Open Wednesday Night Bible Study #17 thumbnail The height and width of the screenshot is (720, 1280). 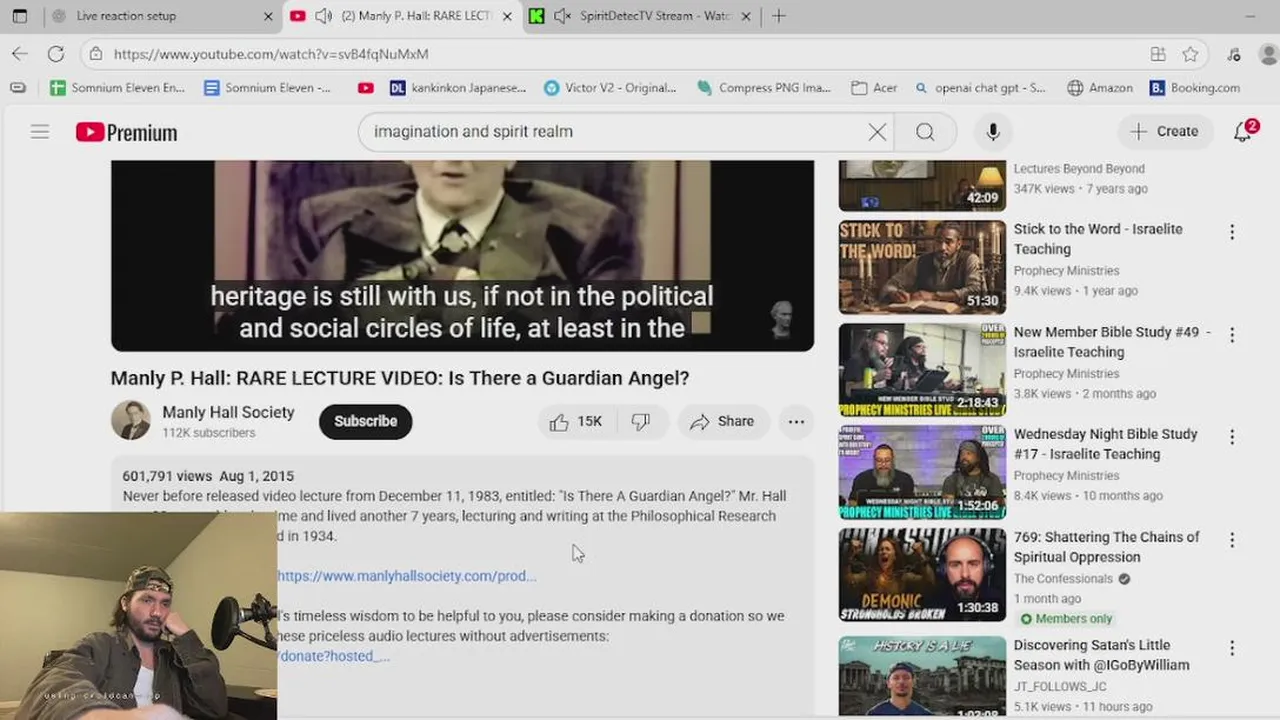922,472
